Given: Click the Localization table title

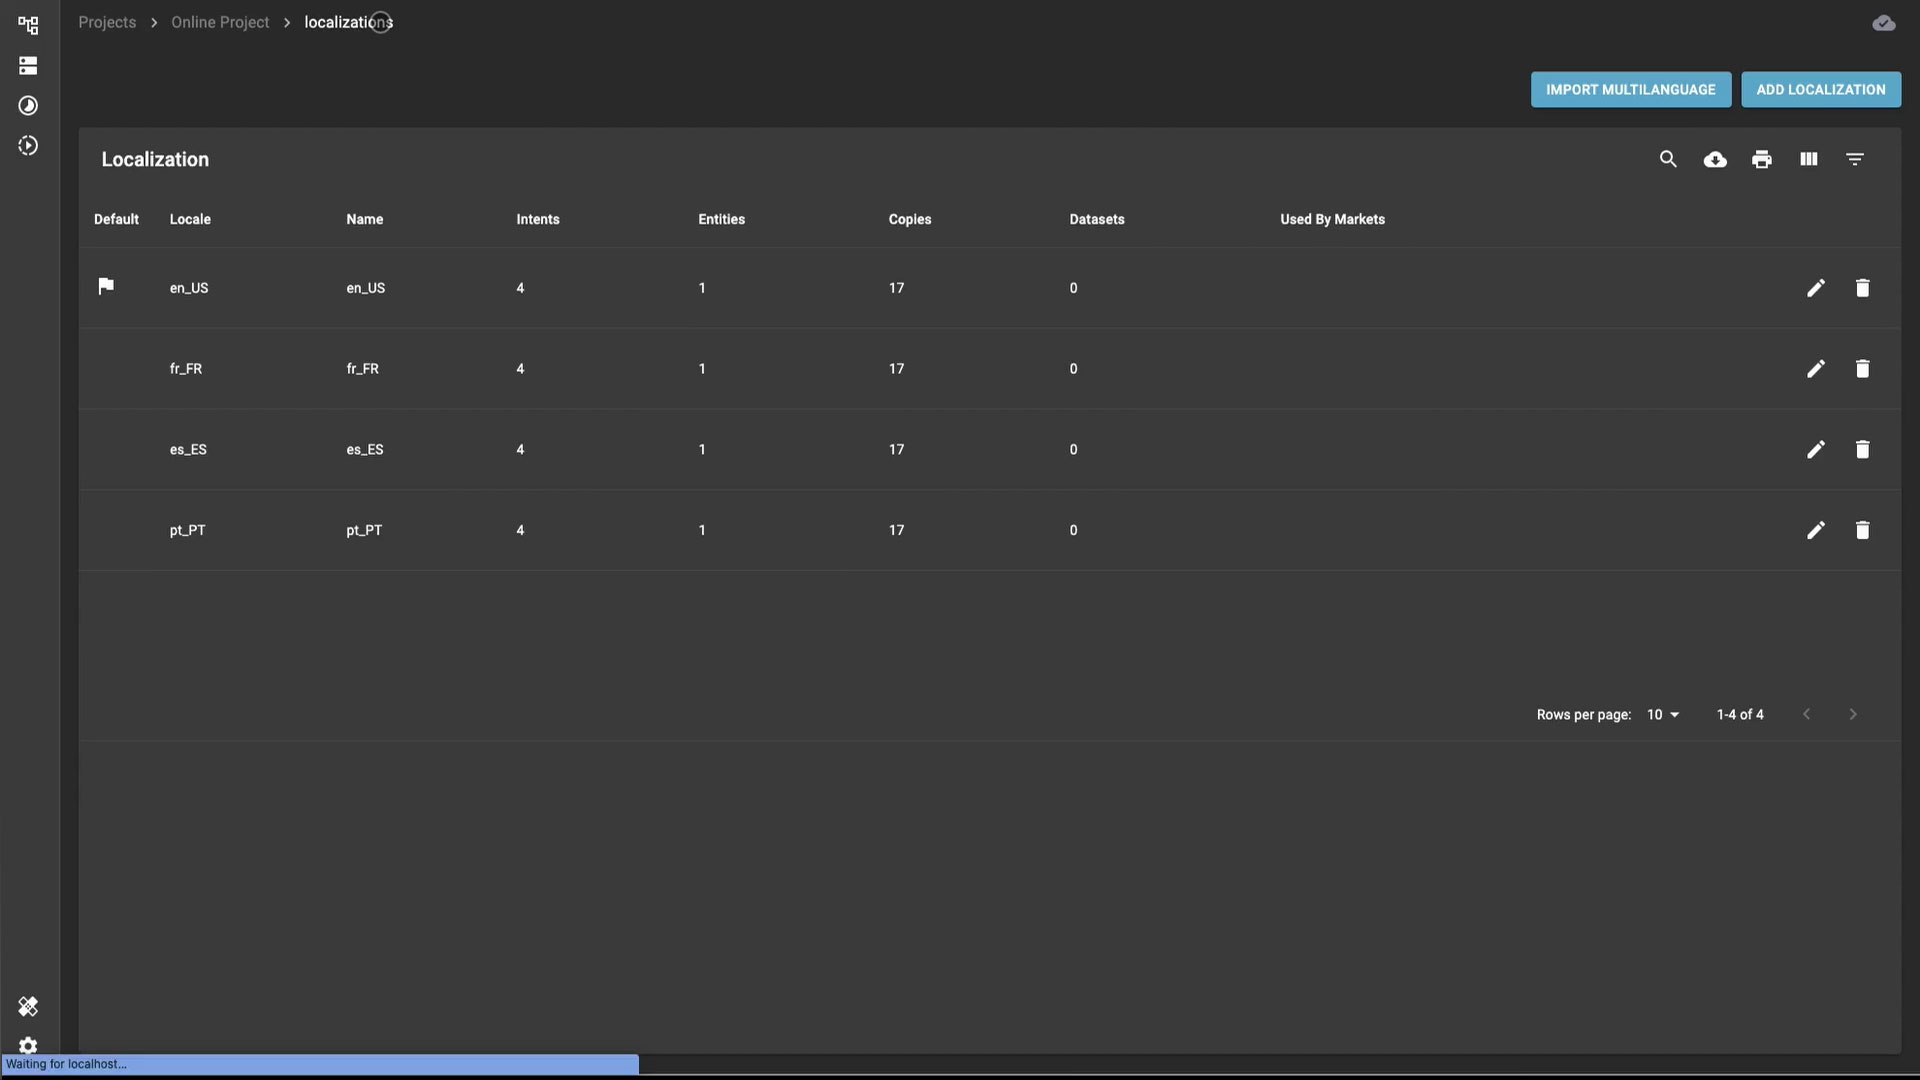Looking at the screenshot, I should tap(155, 159).
